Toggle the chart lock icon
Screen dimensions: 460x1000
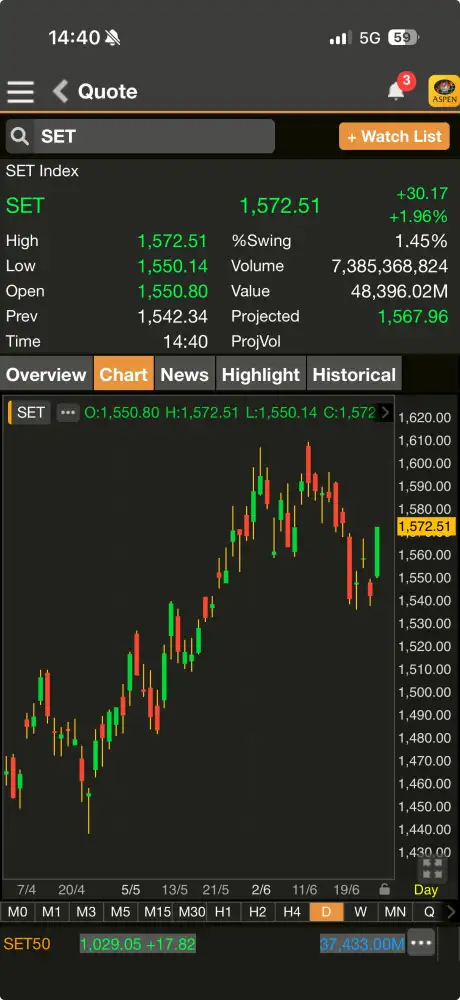(x=384, y=889)
